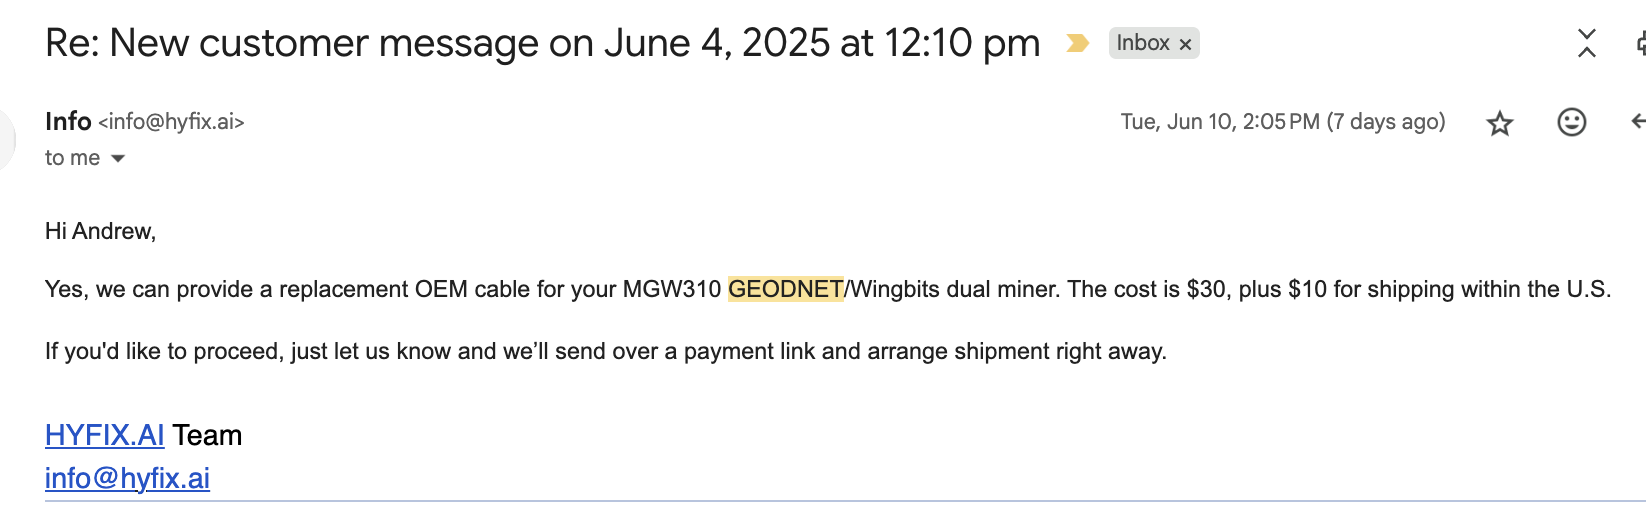
Task: Click the info@hyfix.ai signature link
Action: tap(127, 478)
